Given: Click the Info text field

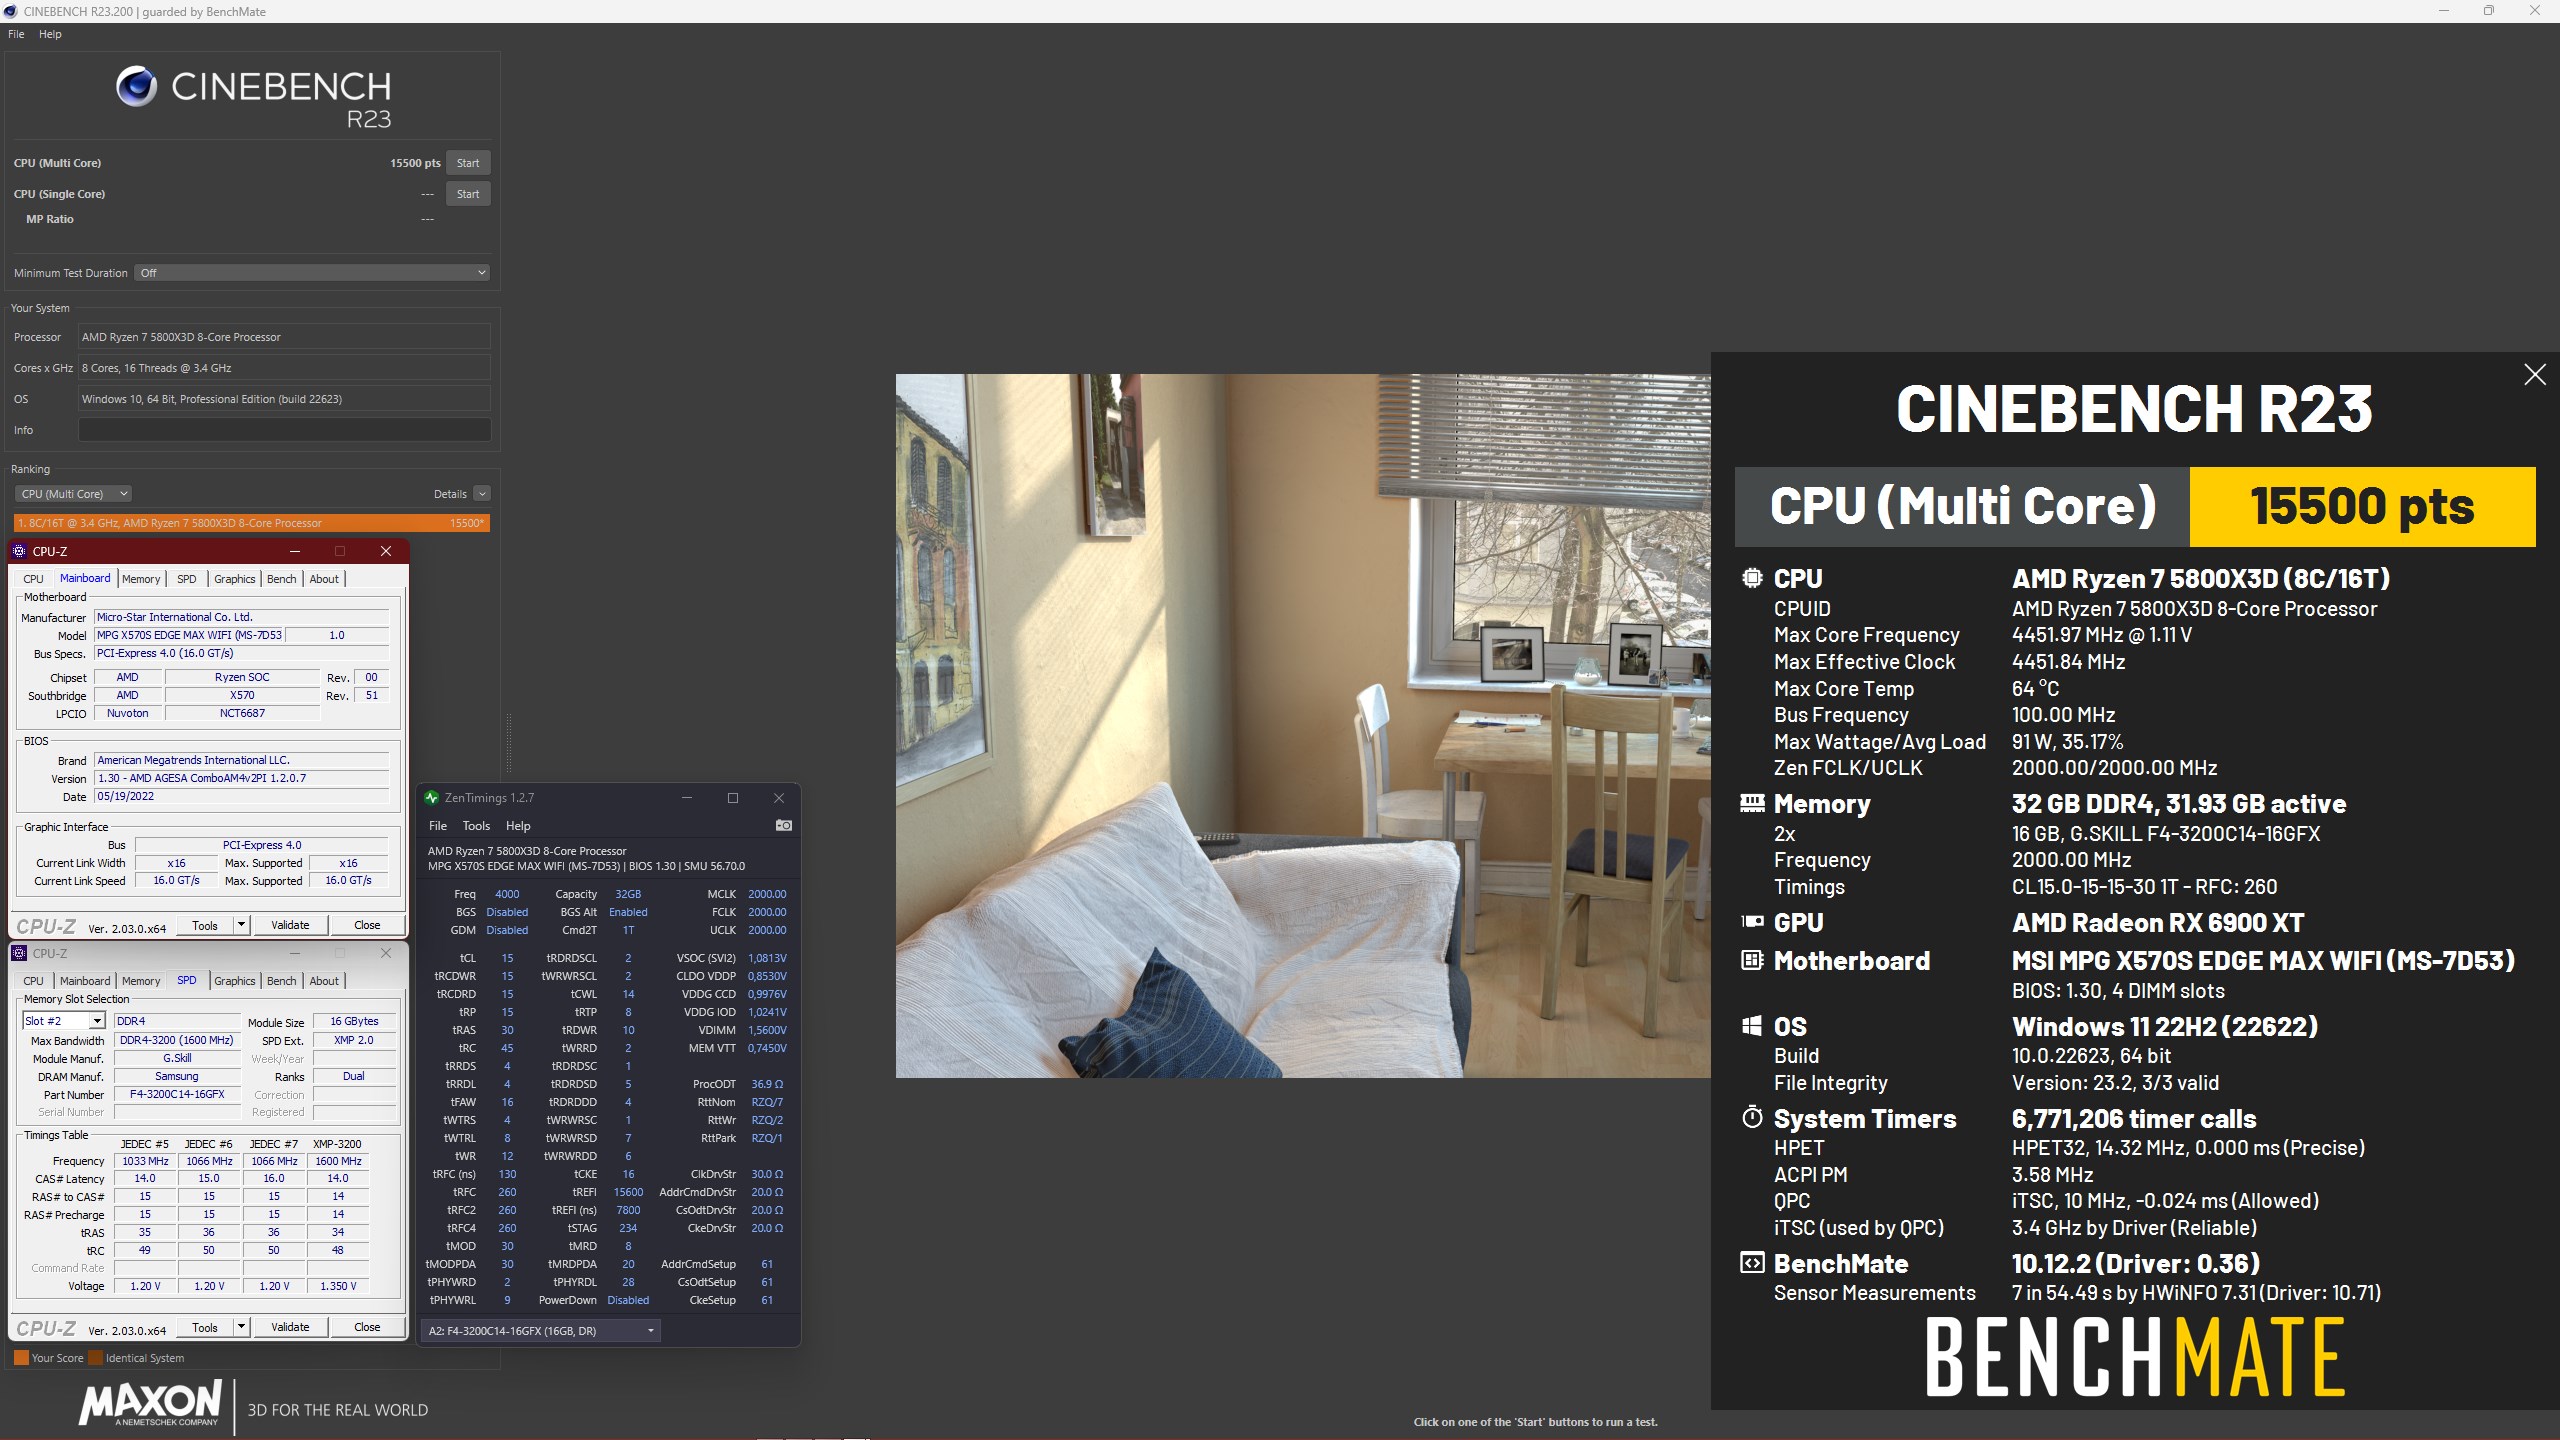Looking at the screenshot, I should pyautogui.click(x=284, y=430).
